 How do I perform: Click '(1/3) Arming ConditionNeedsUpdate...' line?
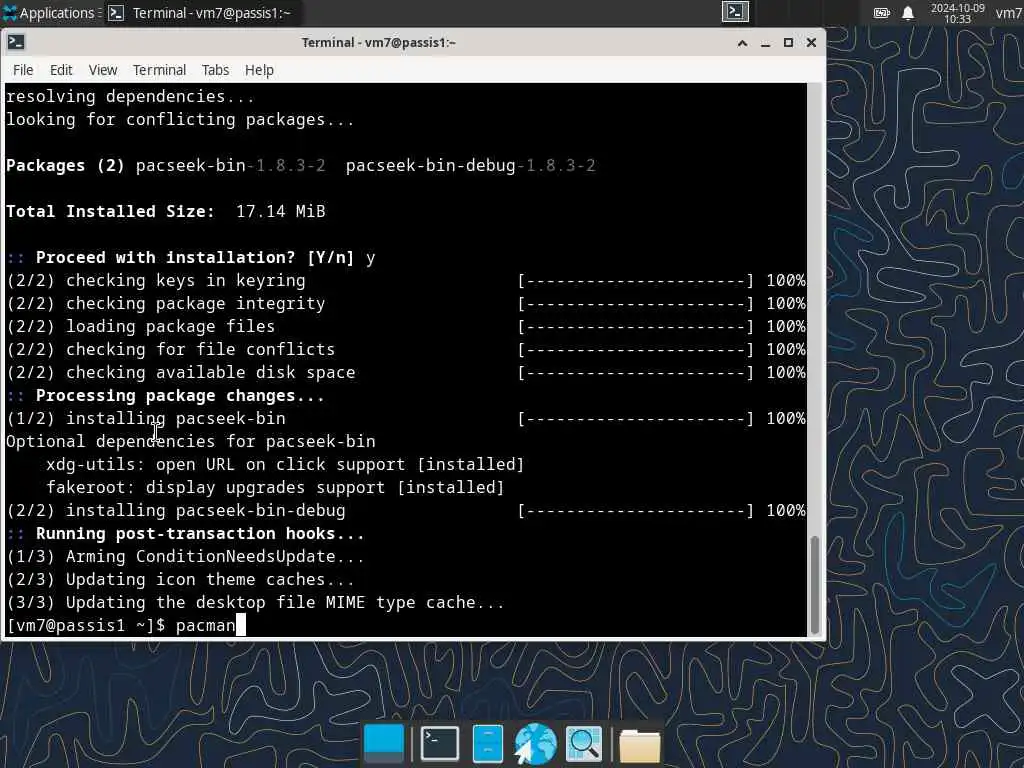click(x=185, y=556)
